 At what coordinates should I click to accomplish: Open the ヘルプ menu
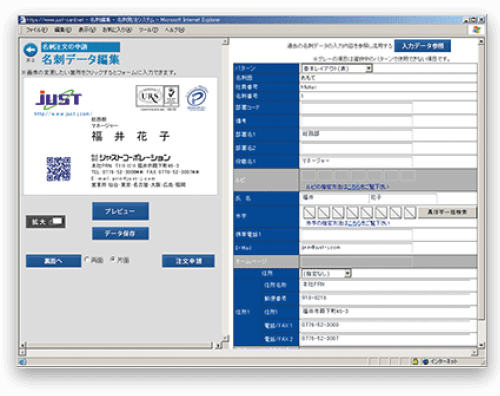pyautogui.click(x=174, y=30)
